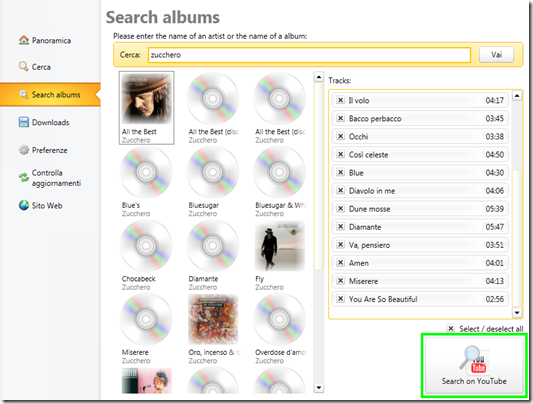Uncheck the Va, pensiero track
Viewport: 533px width, 404px height.
click(340, 245)
